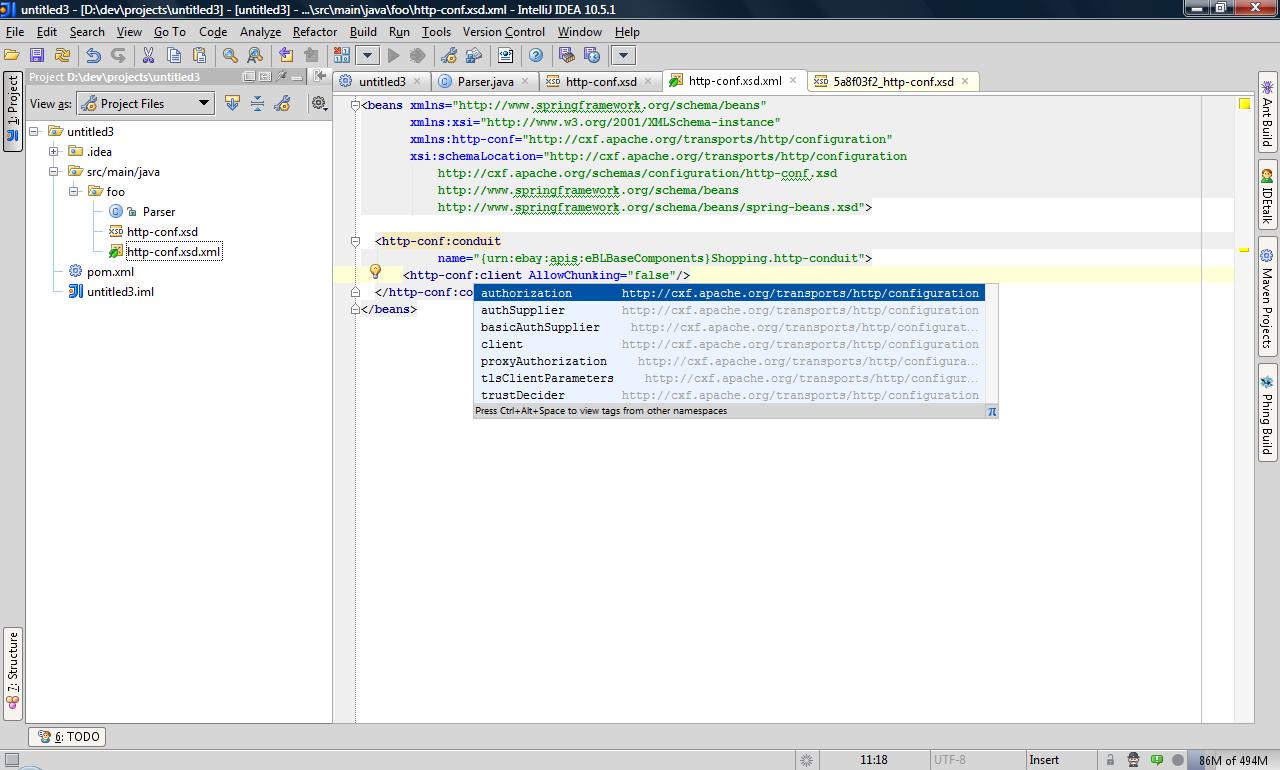
Task: Click the green Run arrow icon
Action: [393, 56]
